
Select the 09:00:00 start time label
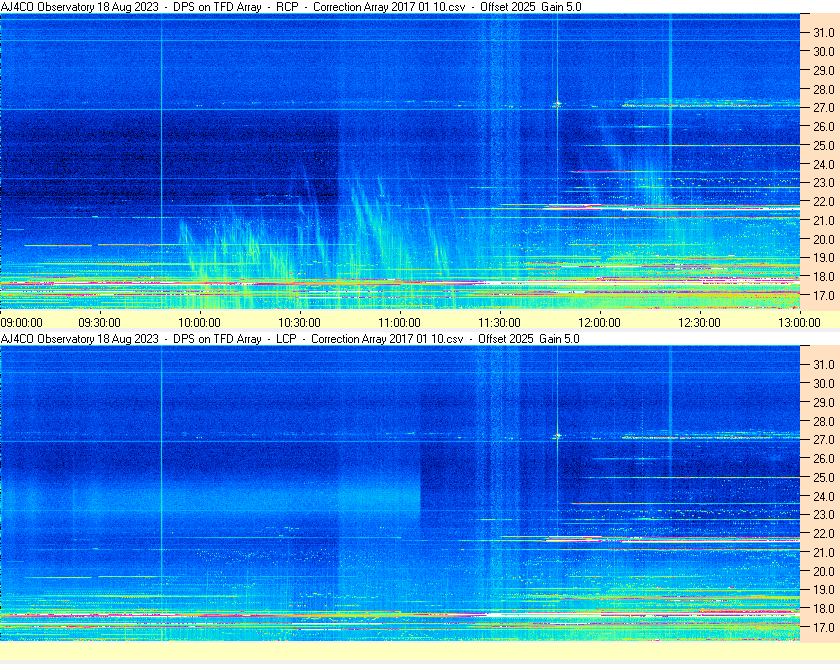(x=22, y=322)
